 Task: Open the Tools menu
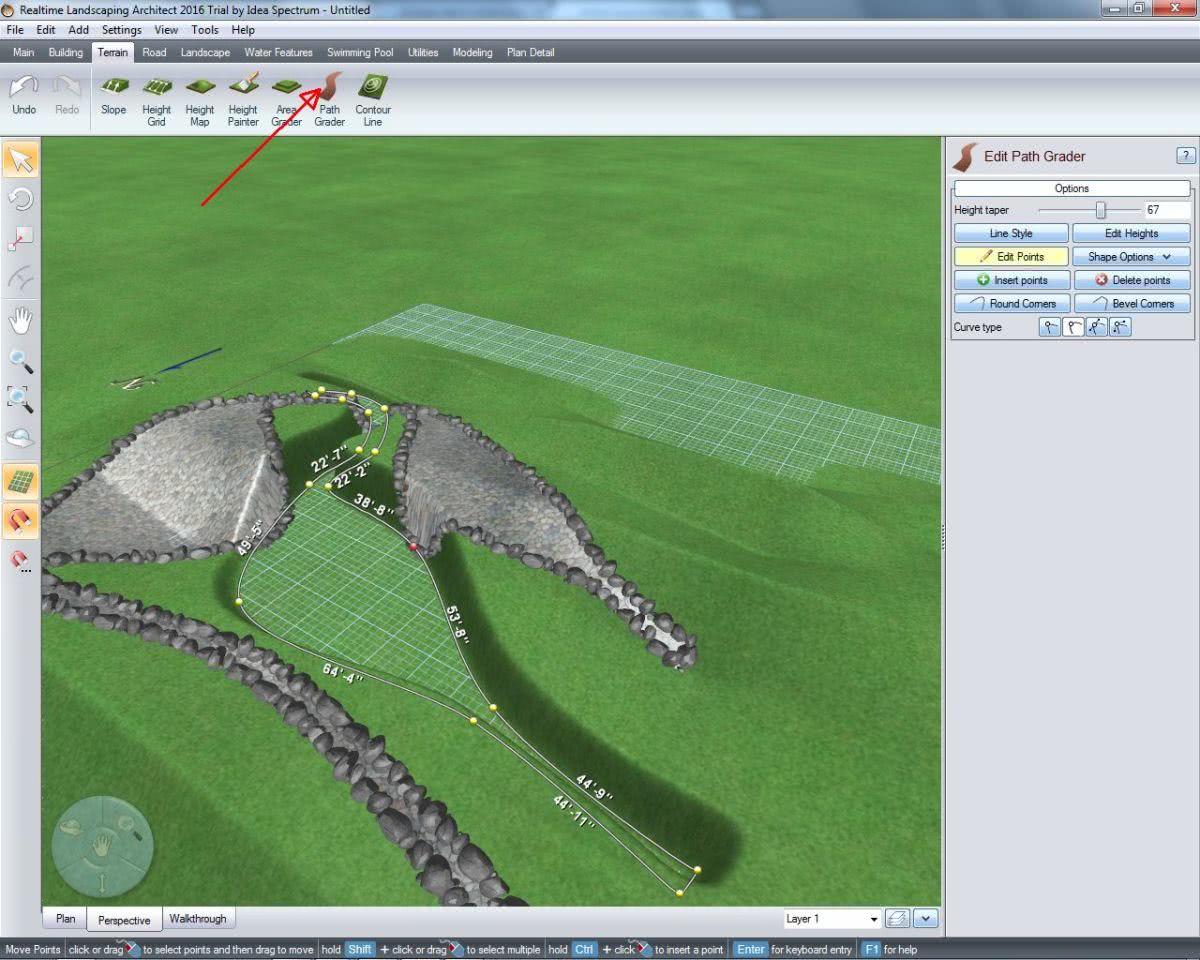205,30
